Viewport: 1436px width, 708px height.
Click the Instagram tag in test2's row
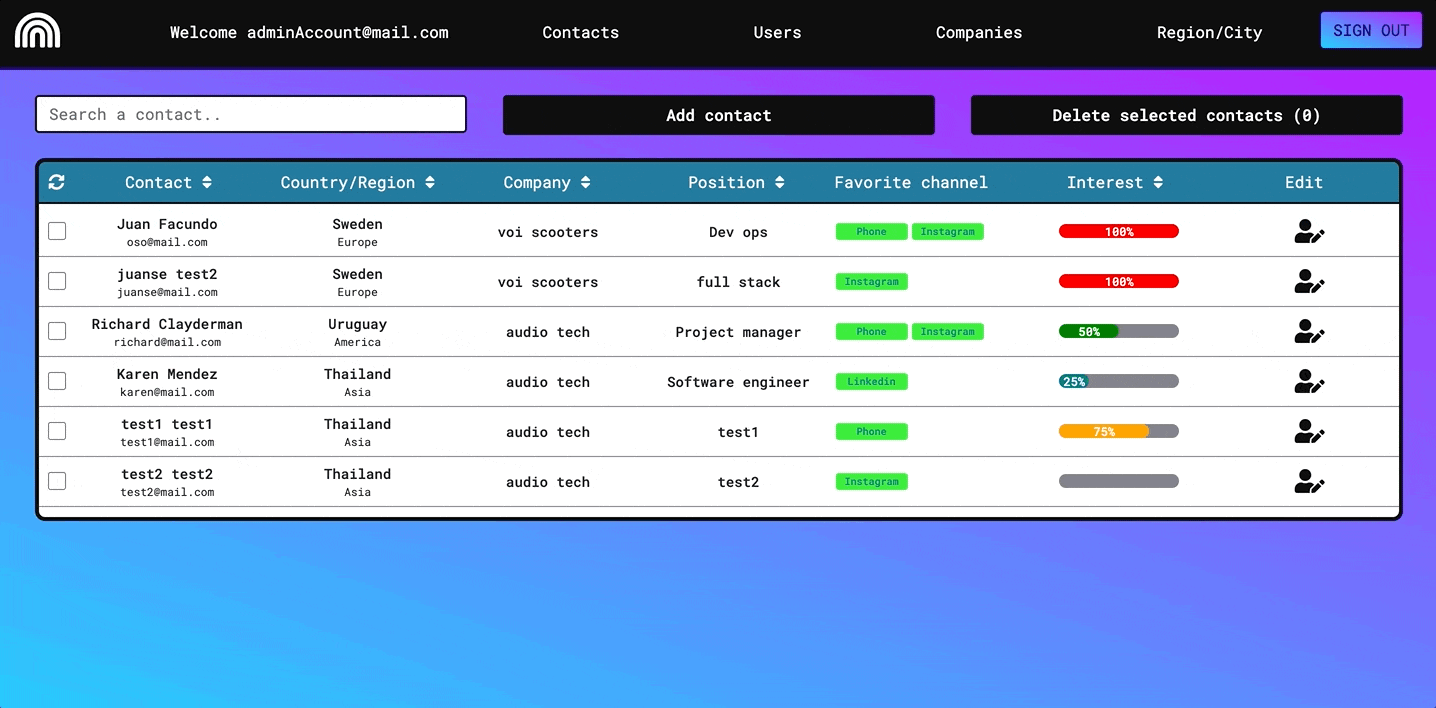(871, 481)
